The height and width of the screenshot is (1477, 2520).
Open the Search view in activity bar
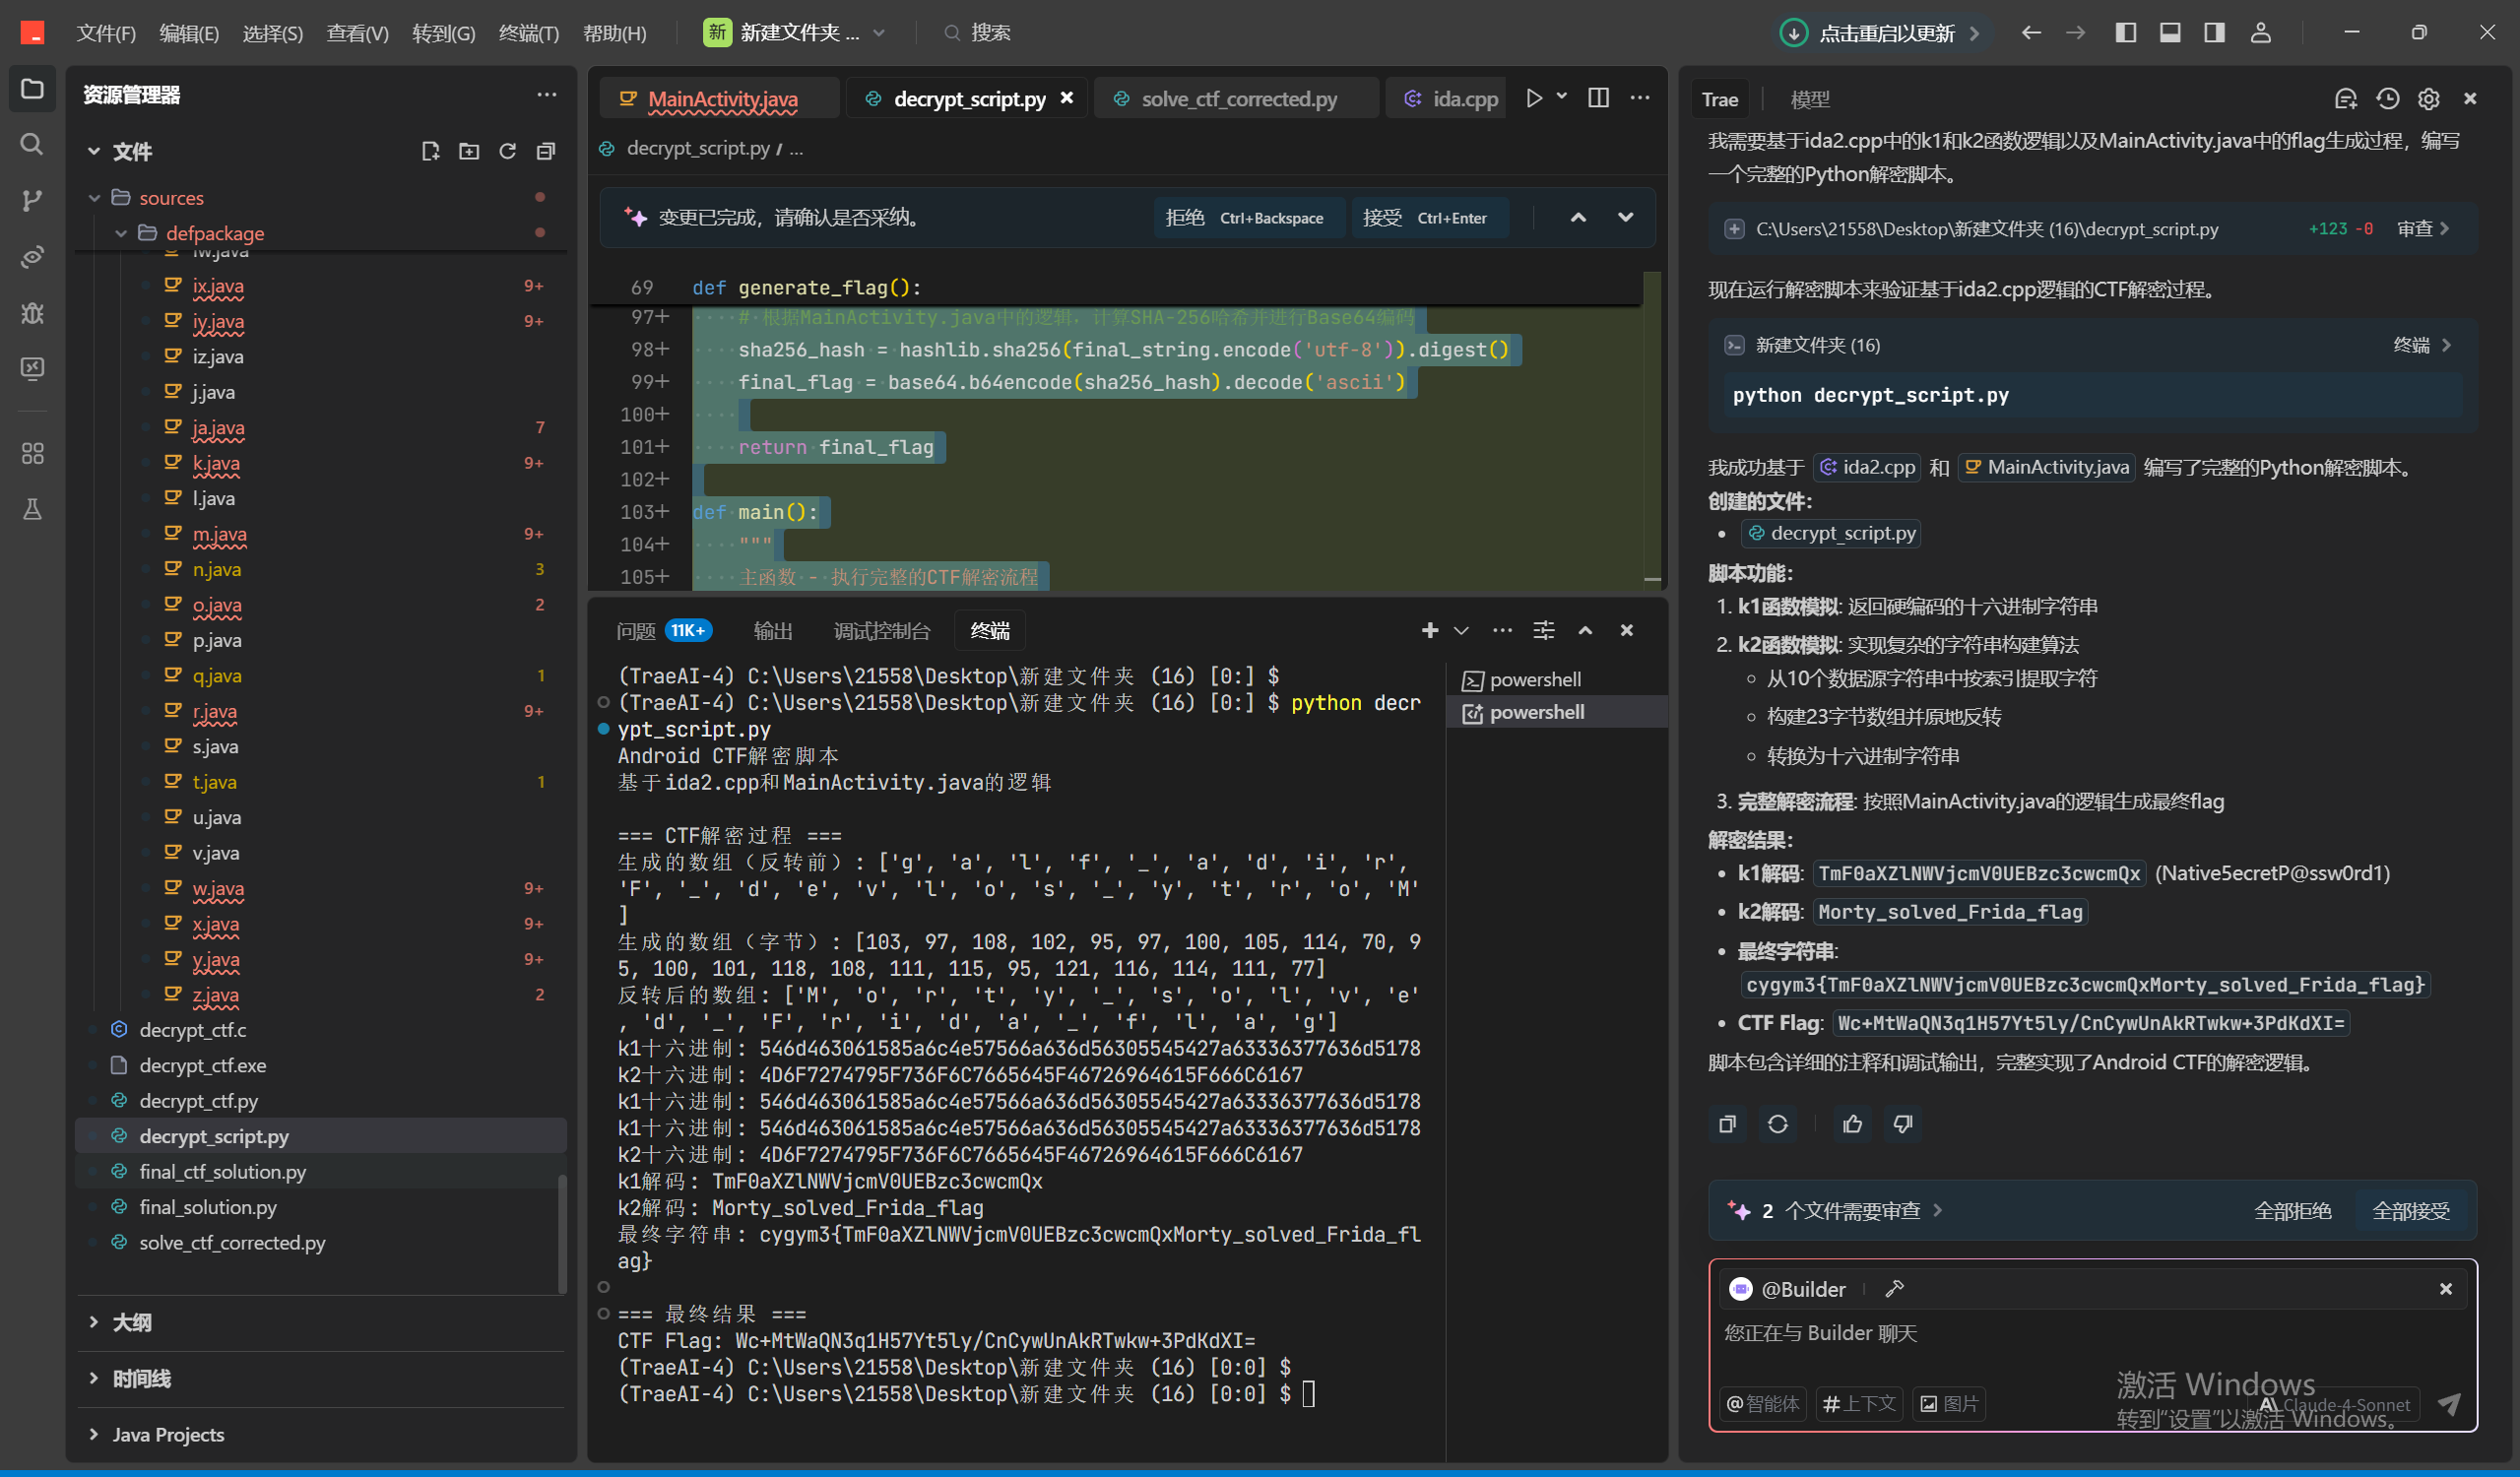click(x=32, y=144)
